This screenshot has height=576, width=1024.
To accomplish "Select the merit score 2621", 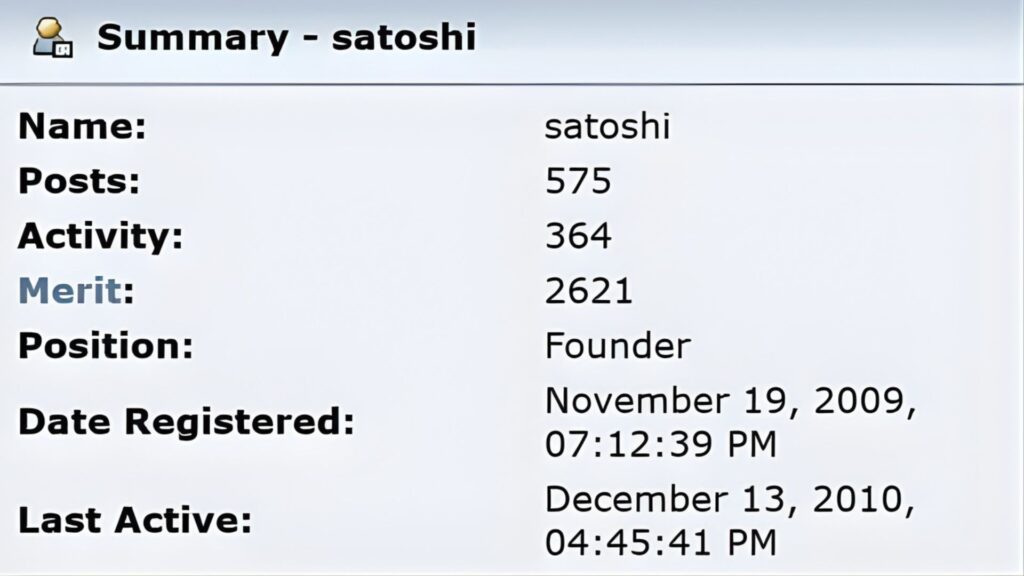I will (x=589, y=291).
